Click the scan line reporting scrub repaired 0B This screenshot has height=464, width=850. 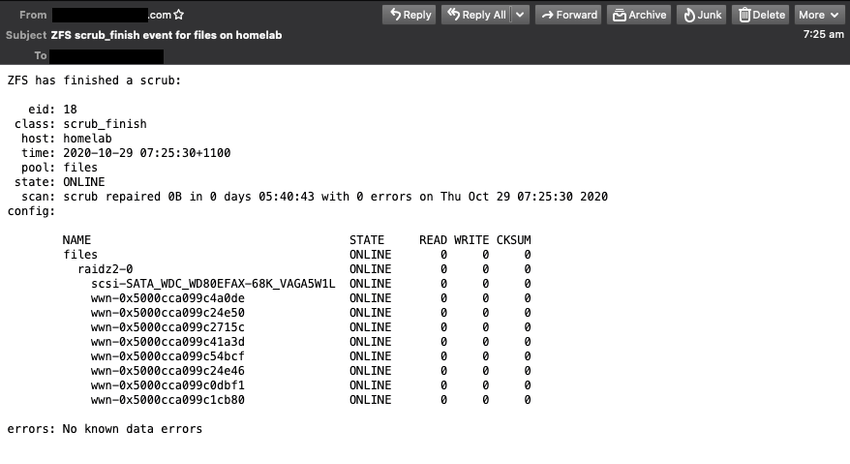point(314,197)
